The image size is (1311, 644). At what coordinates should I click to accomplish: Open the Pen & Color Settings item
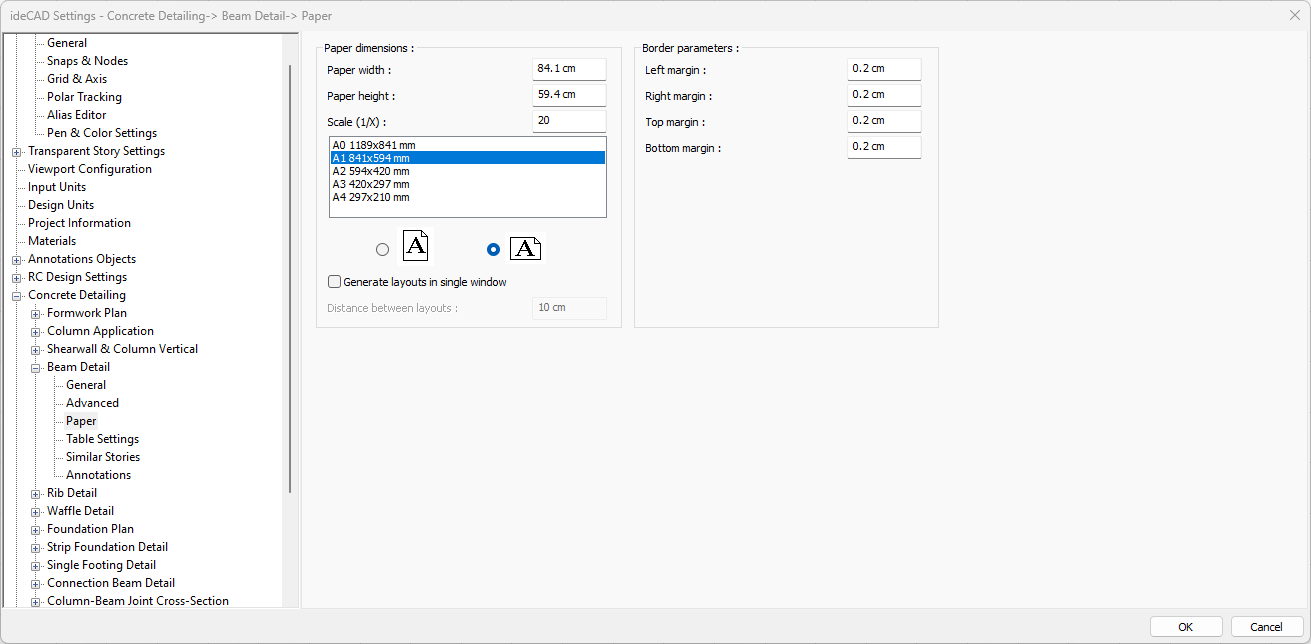[x=101, y=133]
